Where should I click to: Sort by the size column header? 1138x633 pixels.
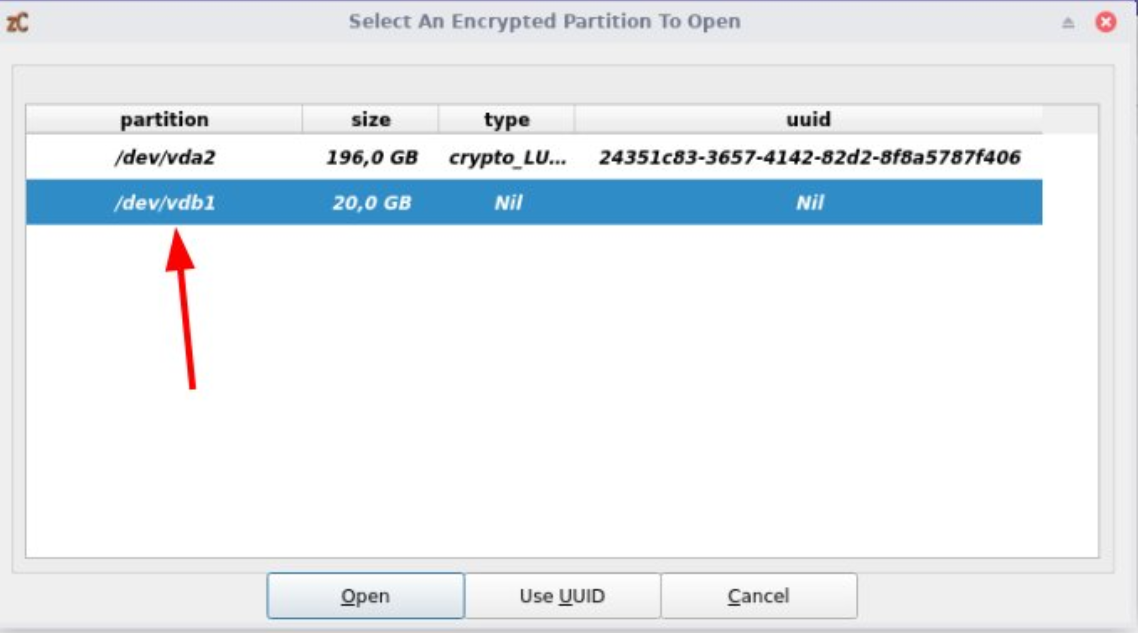click(x=370, y=119)
